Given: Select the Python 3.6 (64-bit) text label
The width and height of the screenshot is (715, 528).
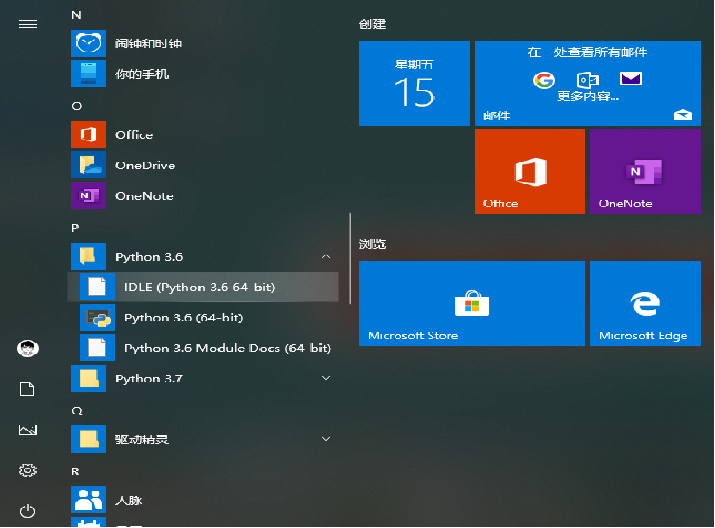Looking at the screenshot, I should pyautogui.click(x=184, y=317).
